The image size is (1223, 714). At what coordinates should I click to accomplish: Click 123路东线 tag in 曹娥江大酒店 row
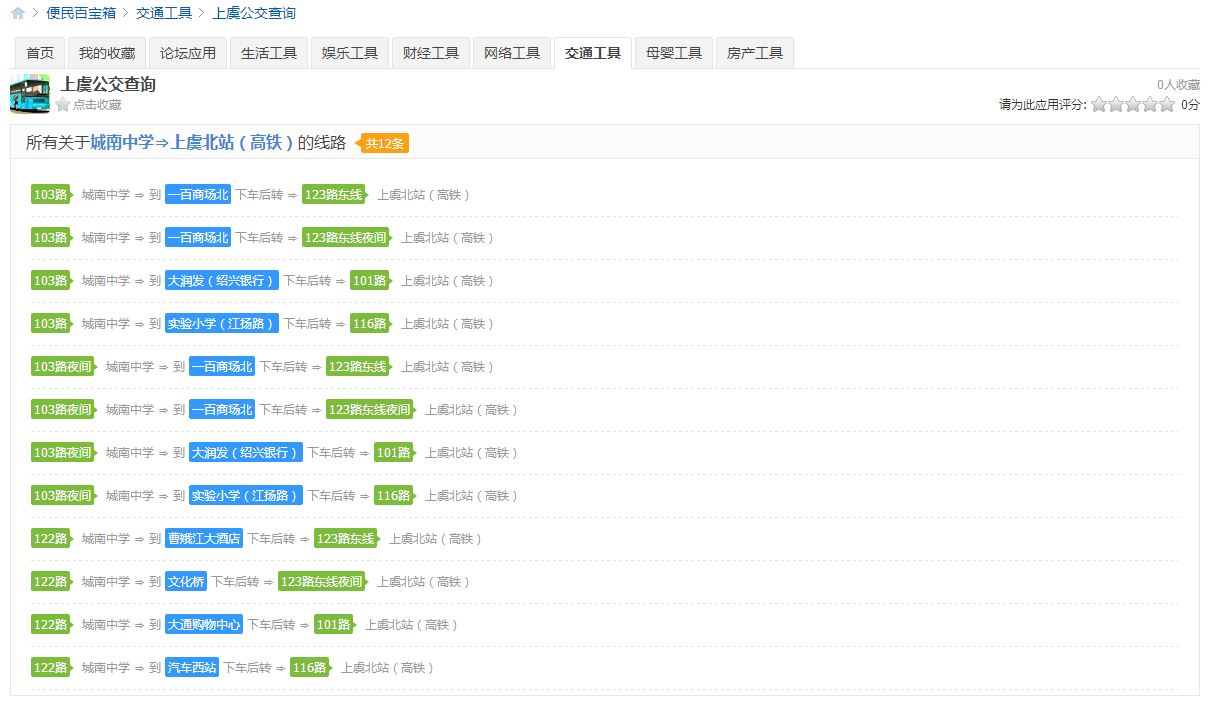pyautogui.click(x=346, y=539)
